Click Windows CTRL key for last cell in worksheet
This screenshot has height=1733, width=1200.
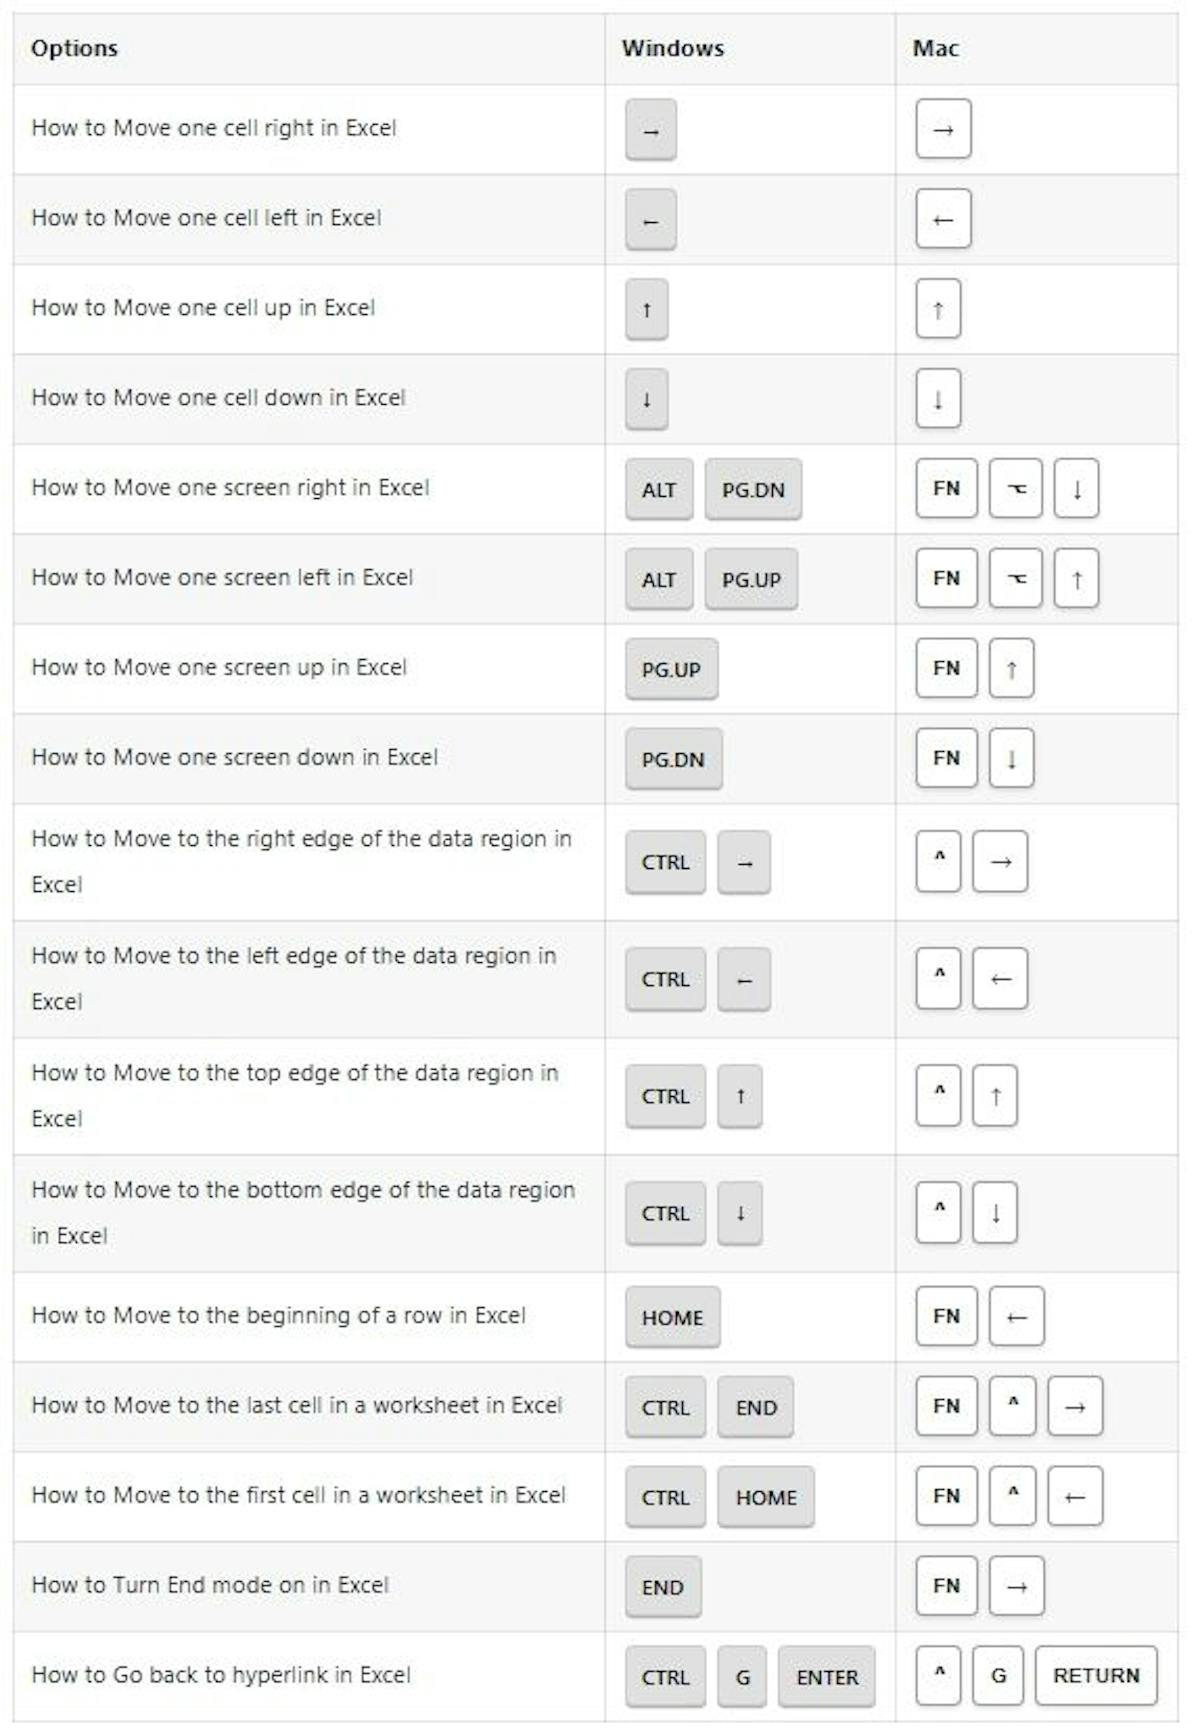[665, 1408]
